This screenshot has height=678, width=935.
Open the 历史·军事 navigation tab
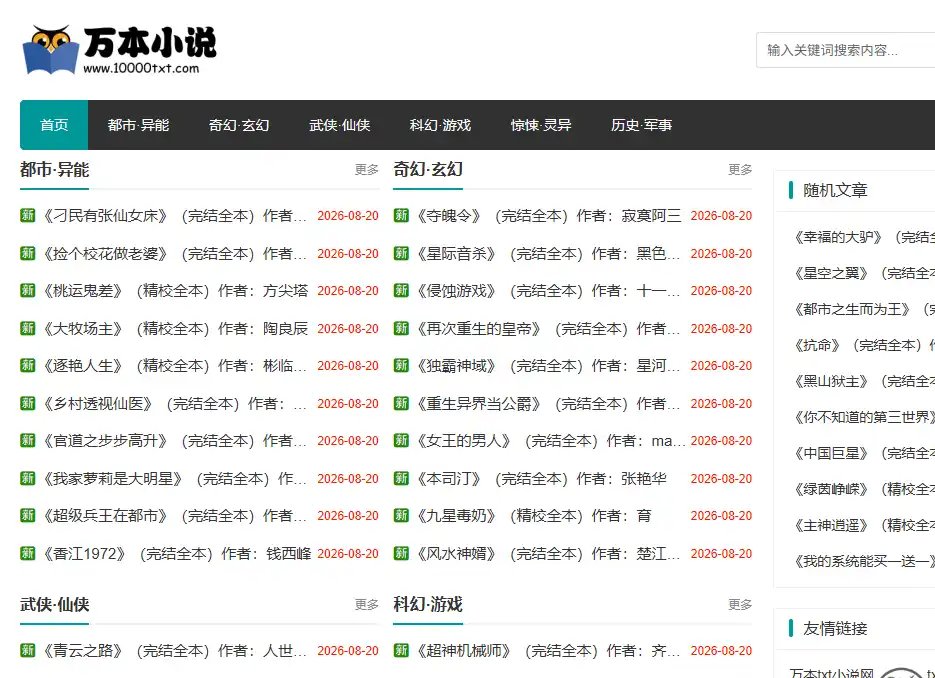(x=642, y=125)
